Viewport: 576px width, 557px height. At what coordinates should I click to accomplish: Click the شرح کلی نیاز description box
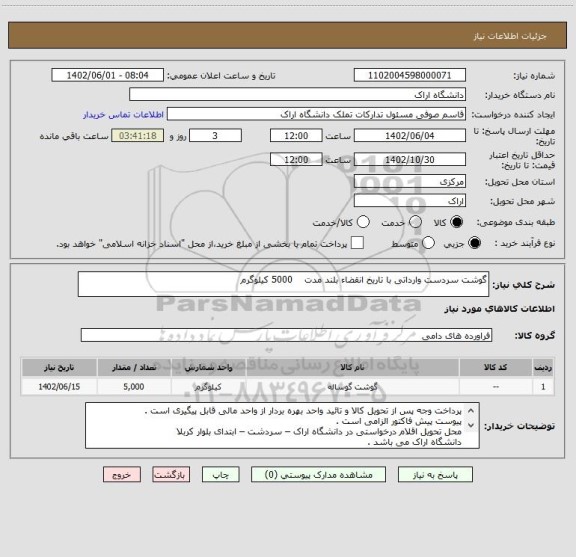(x=283, y=284)
